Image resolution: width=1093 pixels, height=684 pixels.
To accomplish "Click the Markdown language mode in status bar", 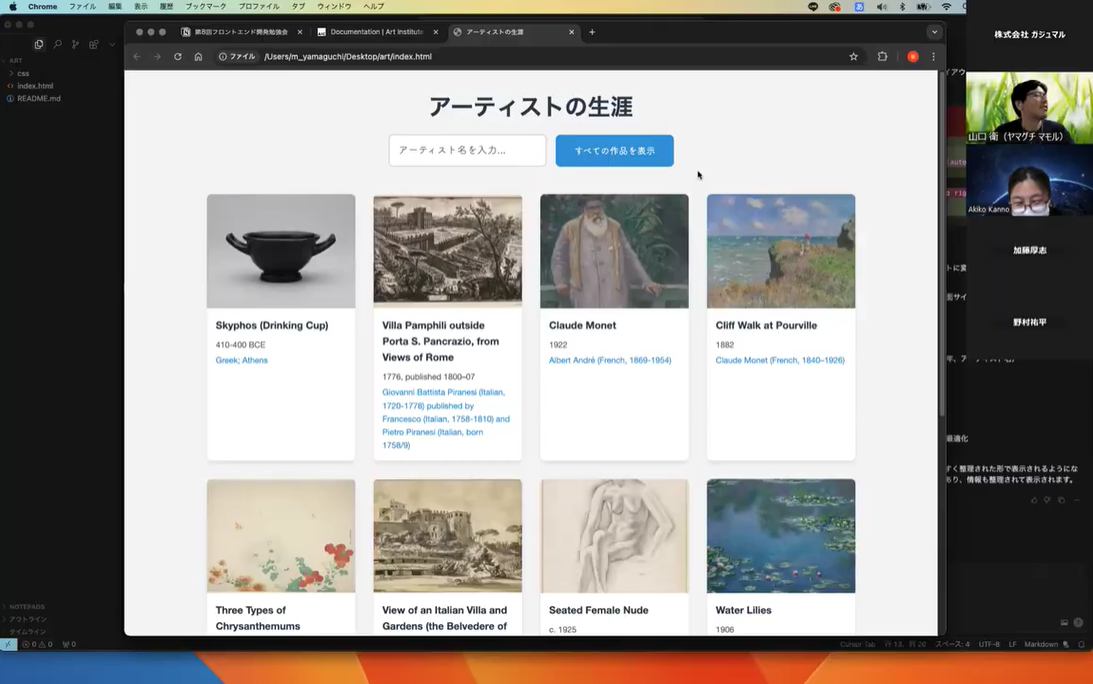I will pyautogui.click(x=1041, y=644).
